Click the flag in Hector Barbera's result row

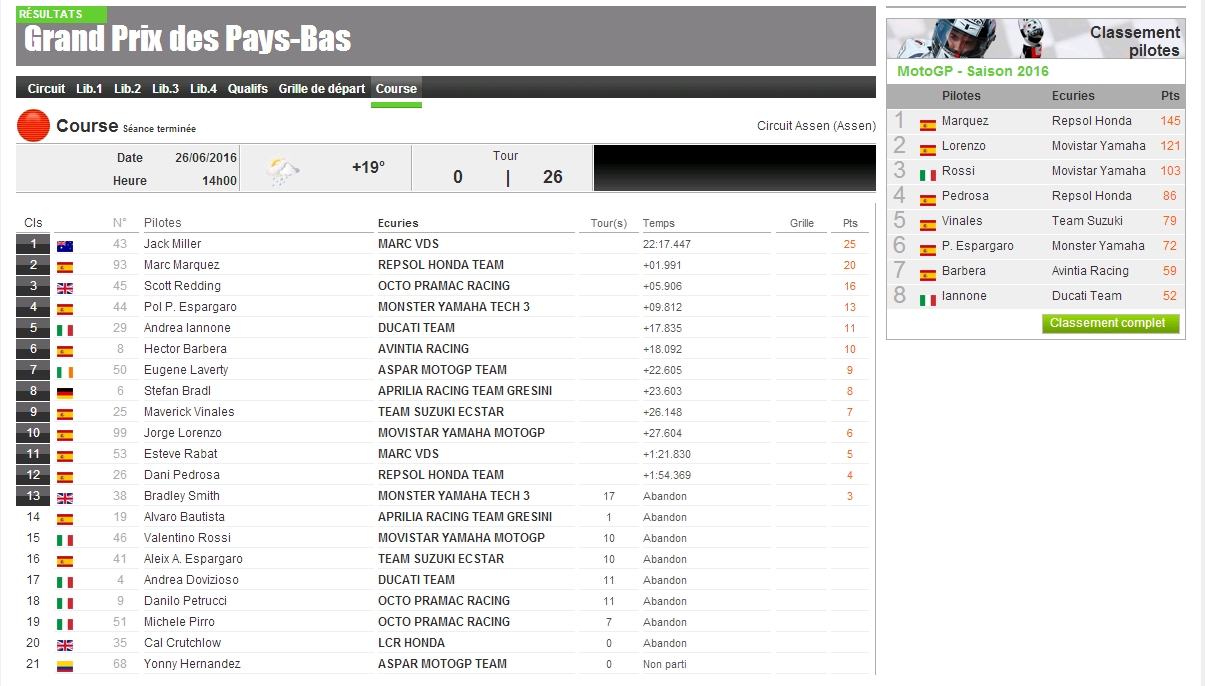coord(65,351)
